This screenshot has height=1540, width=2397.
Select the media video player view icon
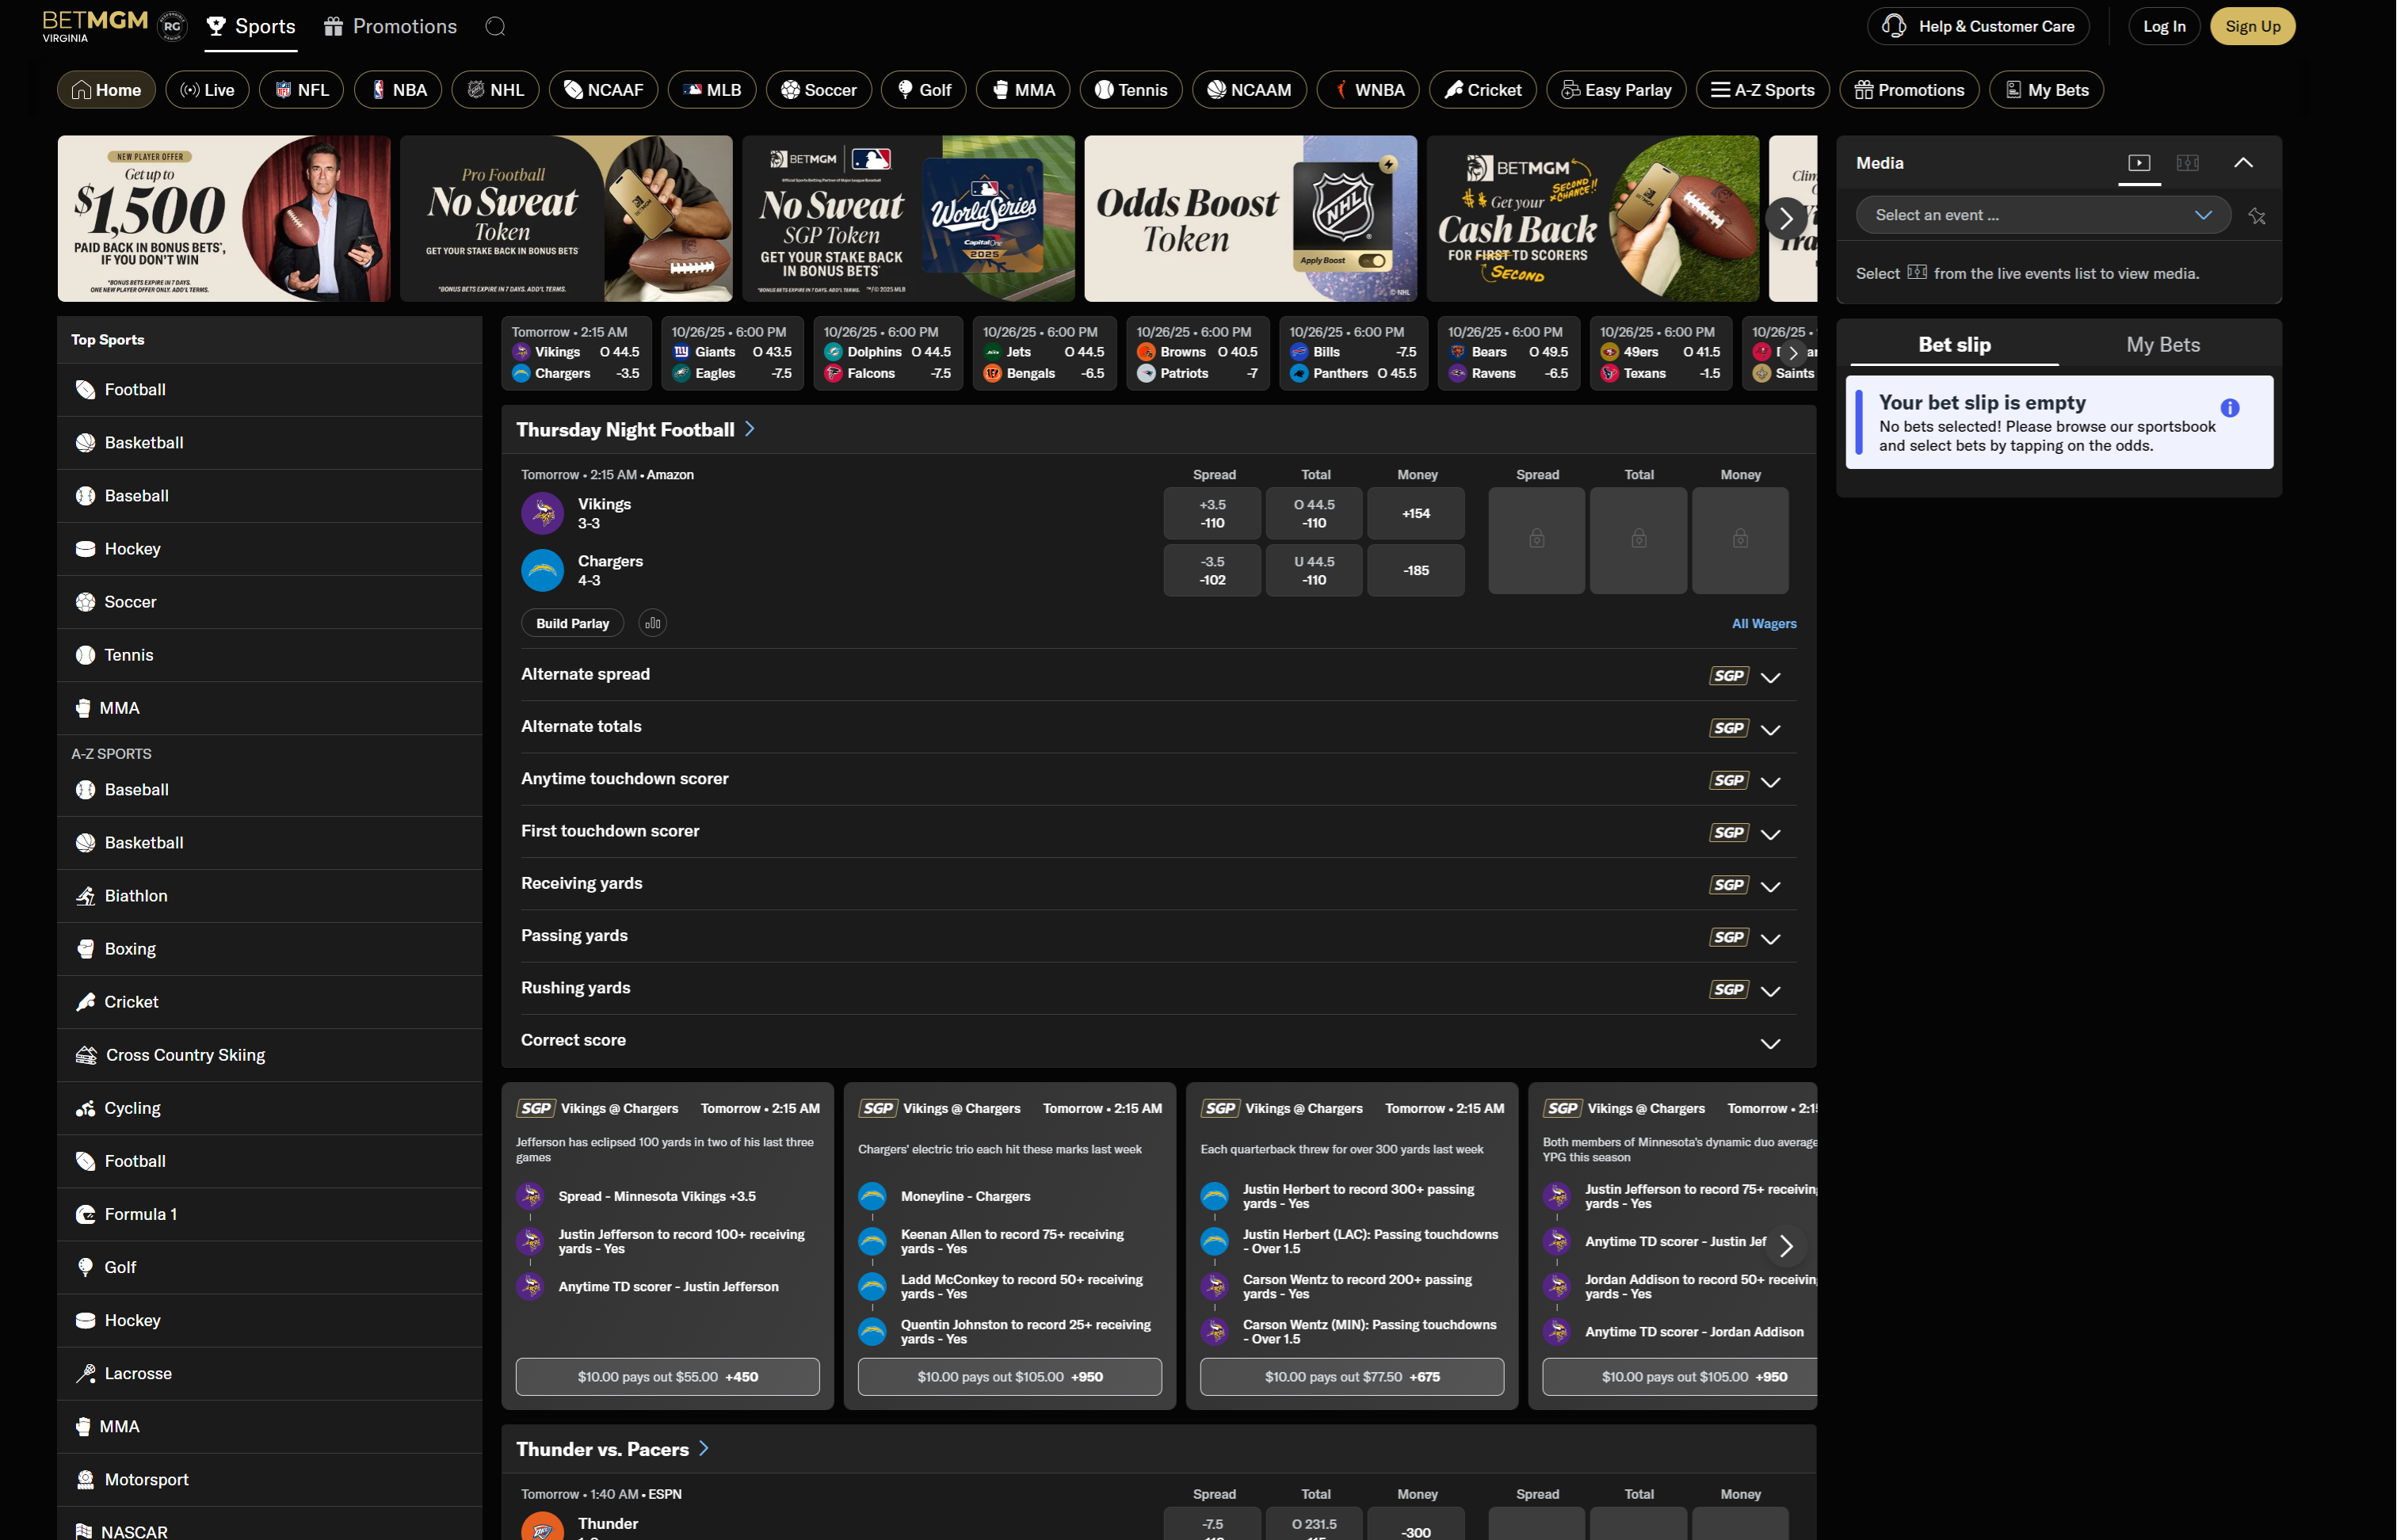click(x=2138, y=163)
